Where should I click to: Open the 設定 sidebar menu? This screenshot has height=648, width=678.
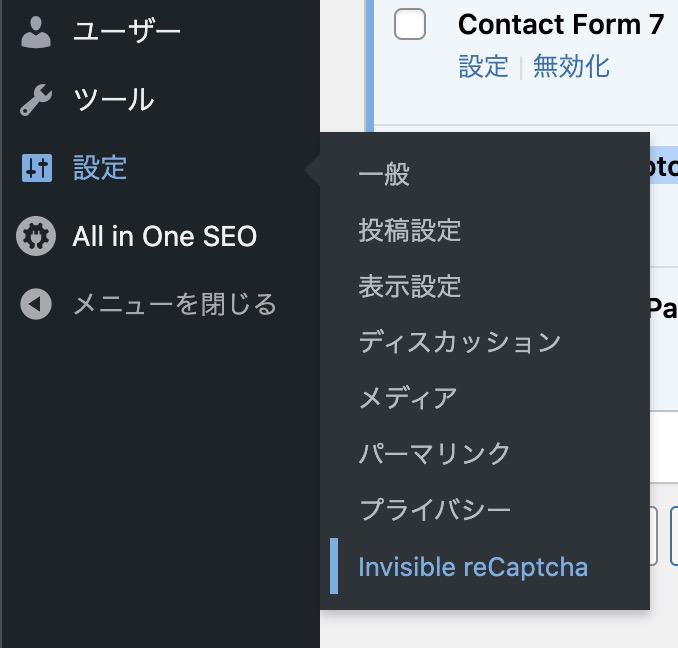tap(100, 168)
